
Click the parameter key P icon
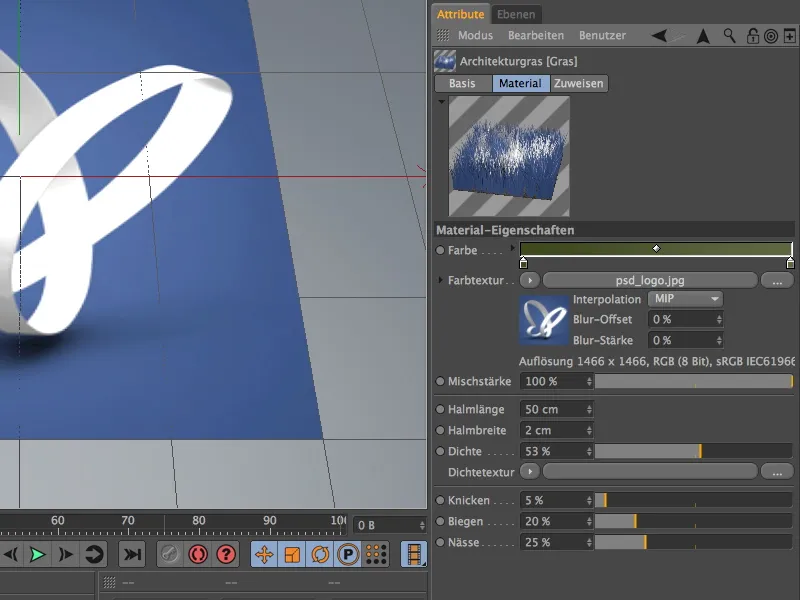click(348, 555)
